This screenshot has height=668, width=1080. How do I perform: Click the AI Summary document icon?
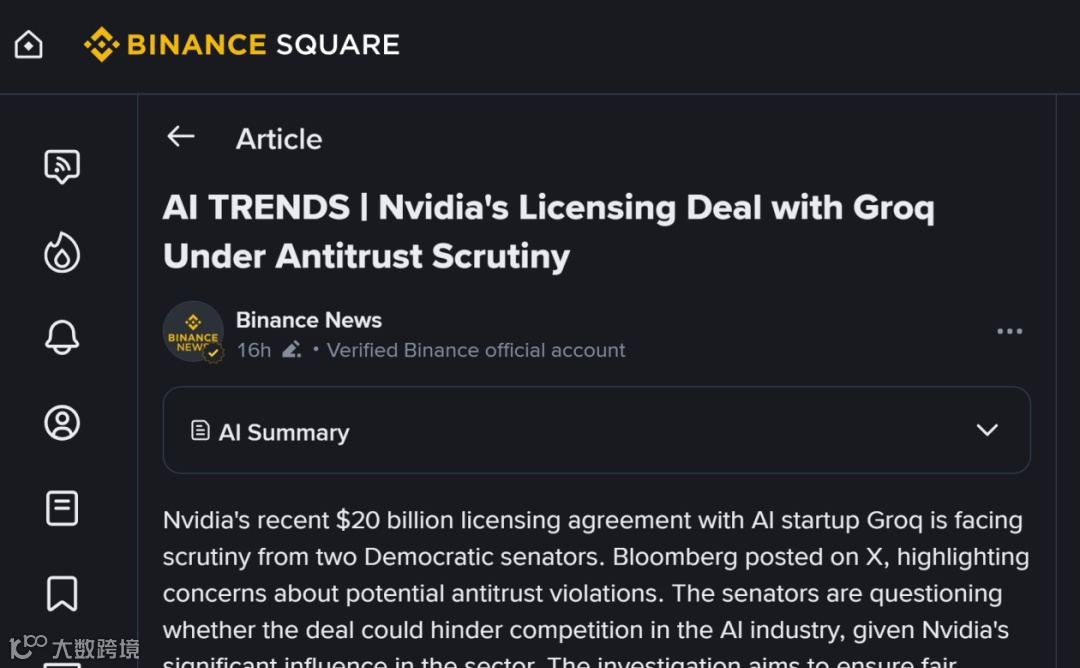pos(200,430)
